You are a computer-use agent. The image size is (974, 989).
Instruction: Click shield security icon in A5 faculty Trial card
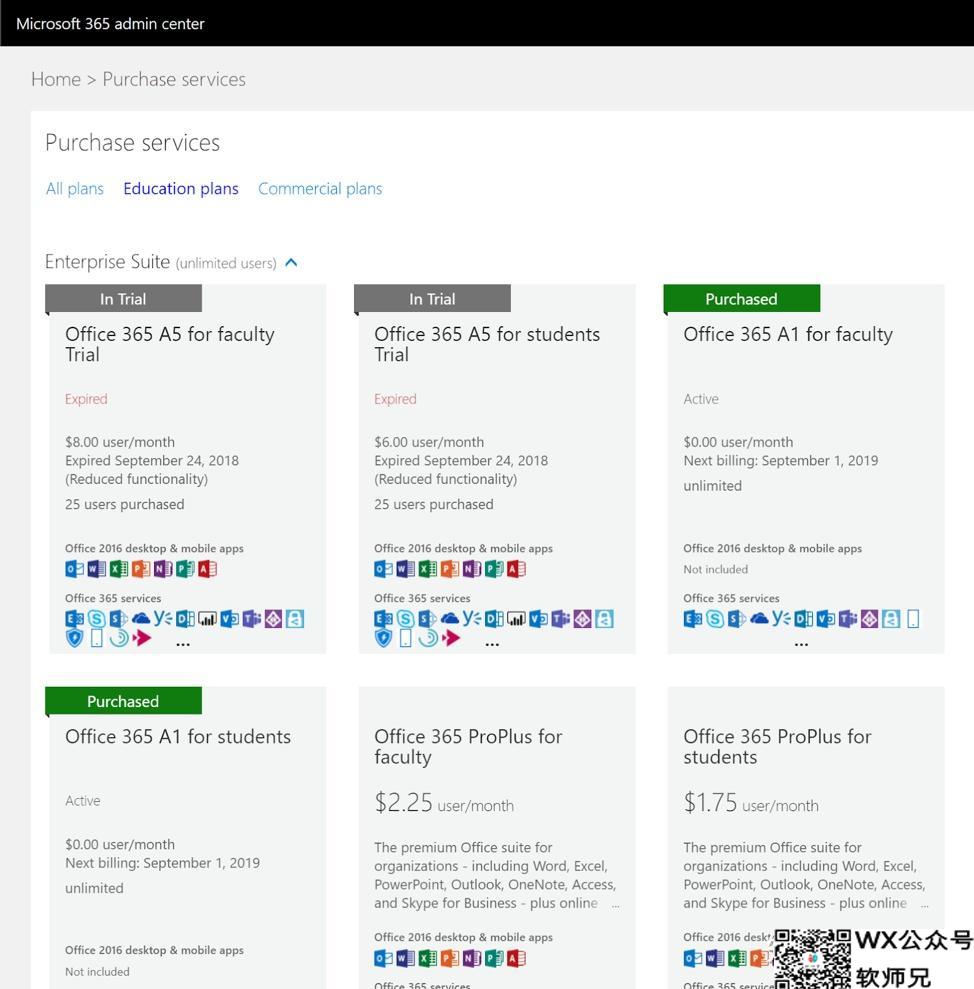[x=74, y=638]
